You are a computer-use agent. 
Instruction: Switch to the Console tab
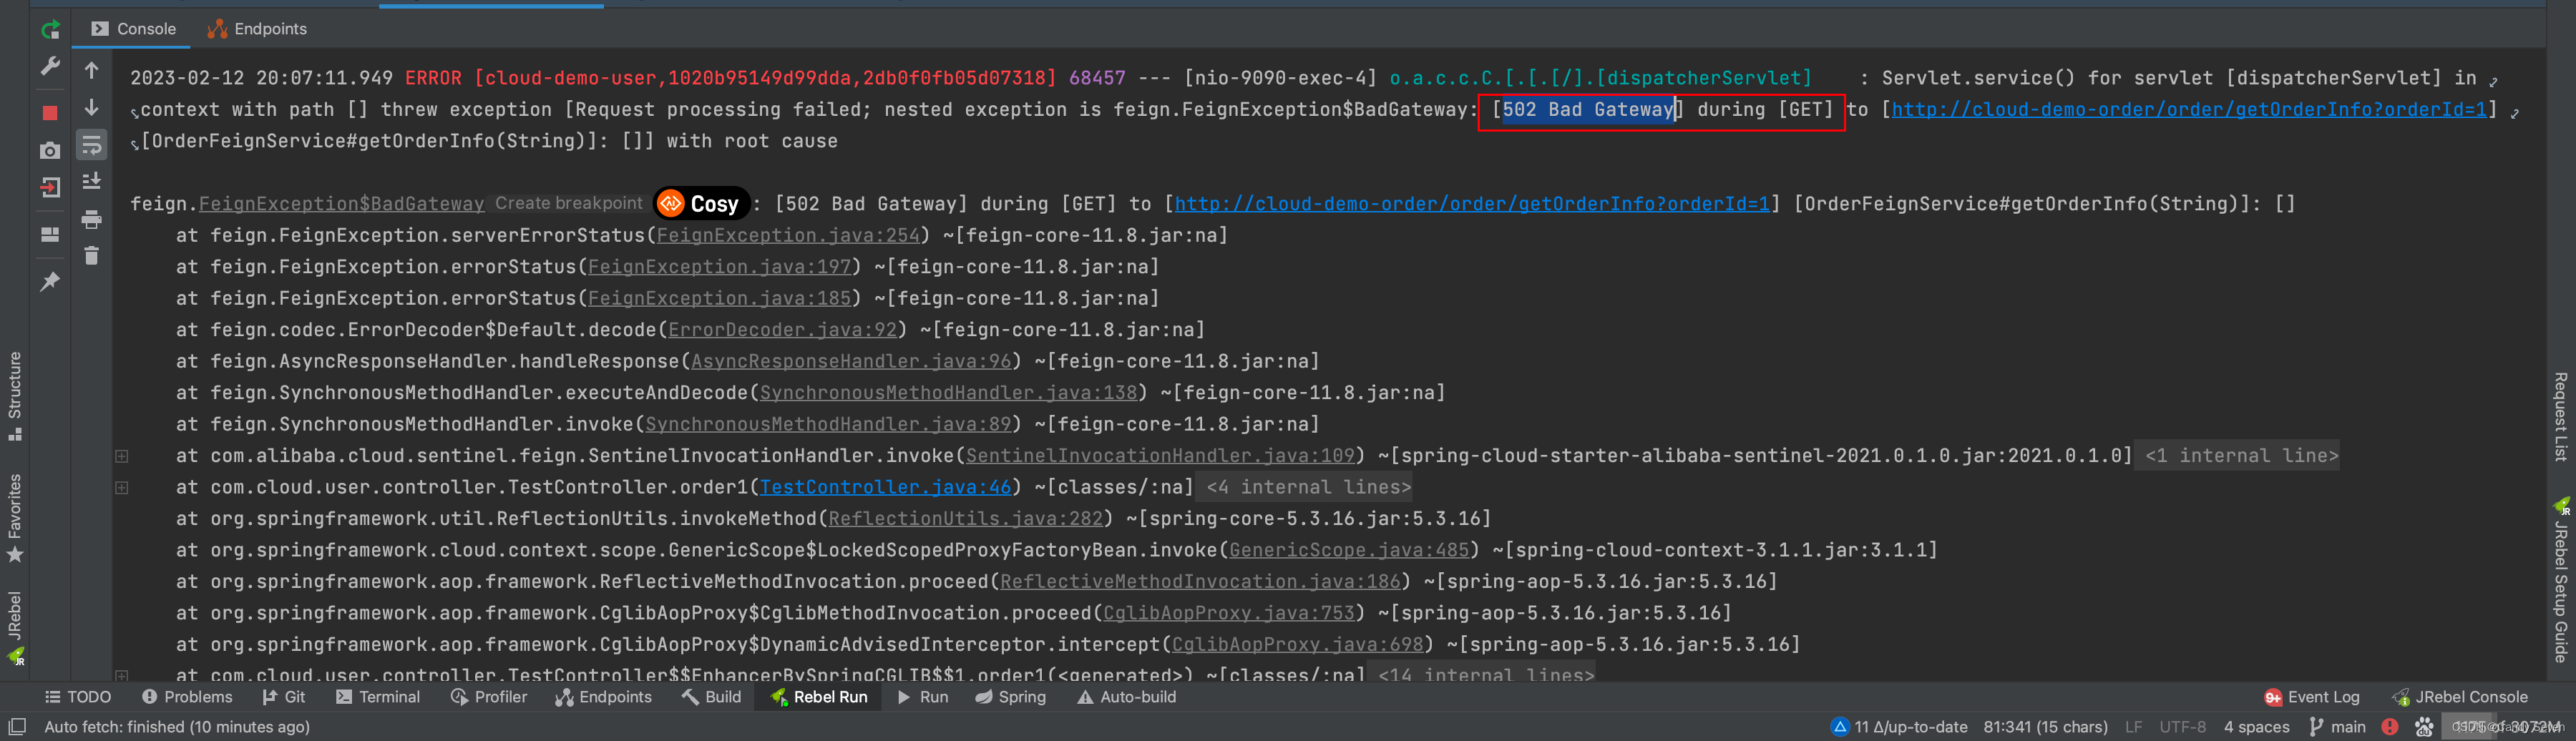(133, 29)
